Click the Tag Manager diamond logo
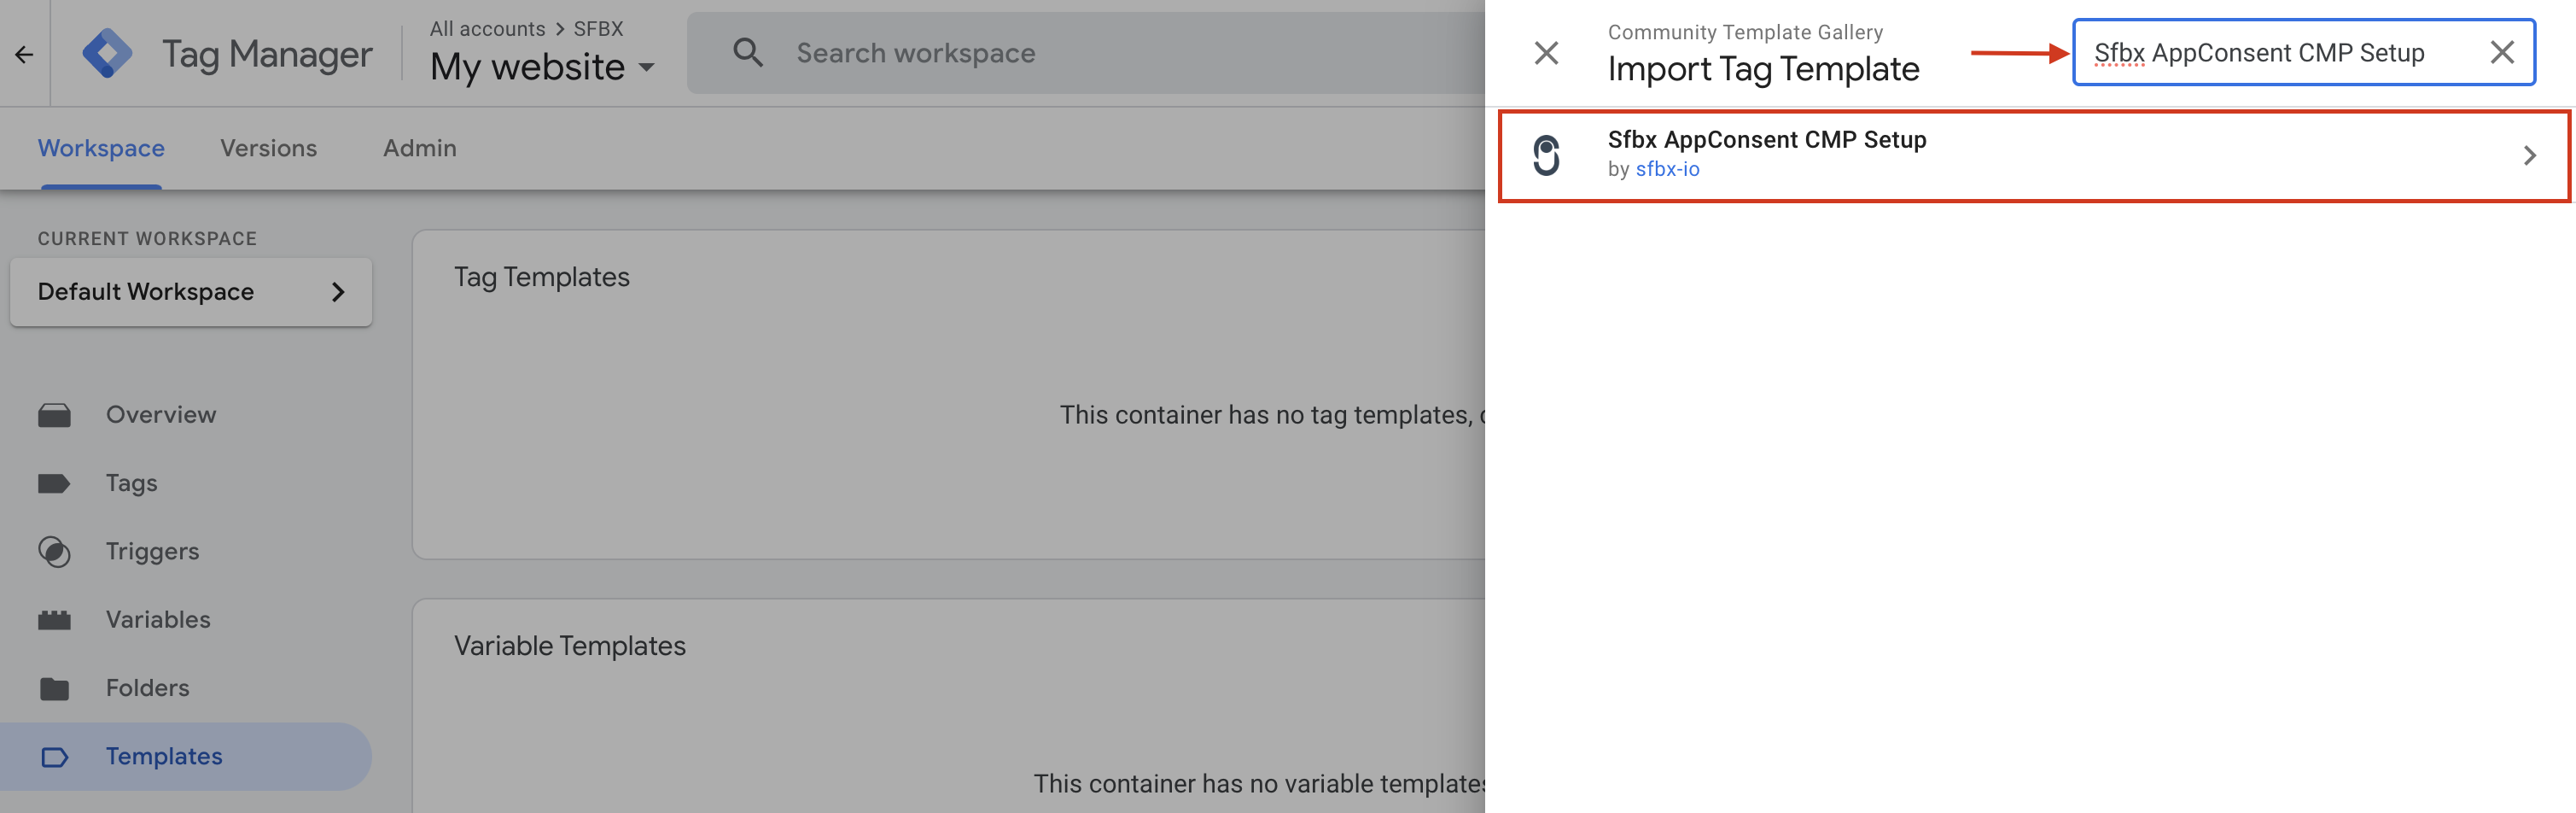 pos(107,54)
